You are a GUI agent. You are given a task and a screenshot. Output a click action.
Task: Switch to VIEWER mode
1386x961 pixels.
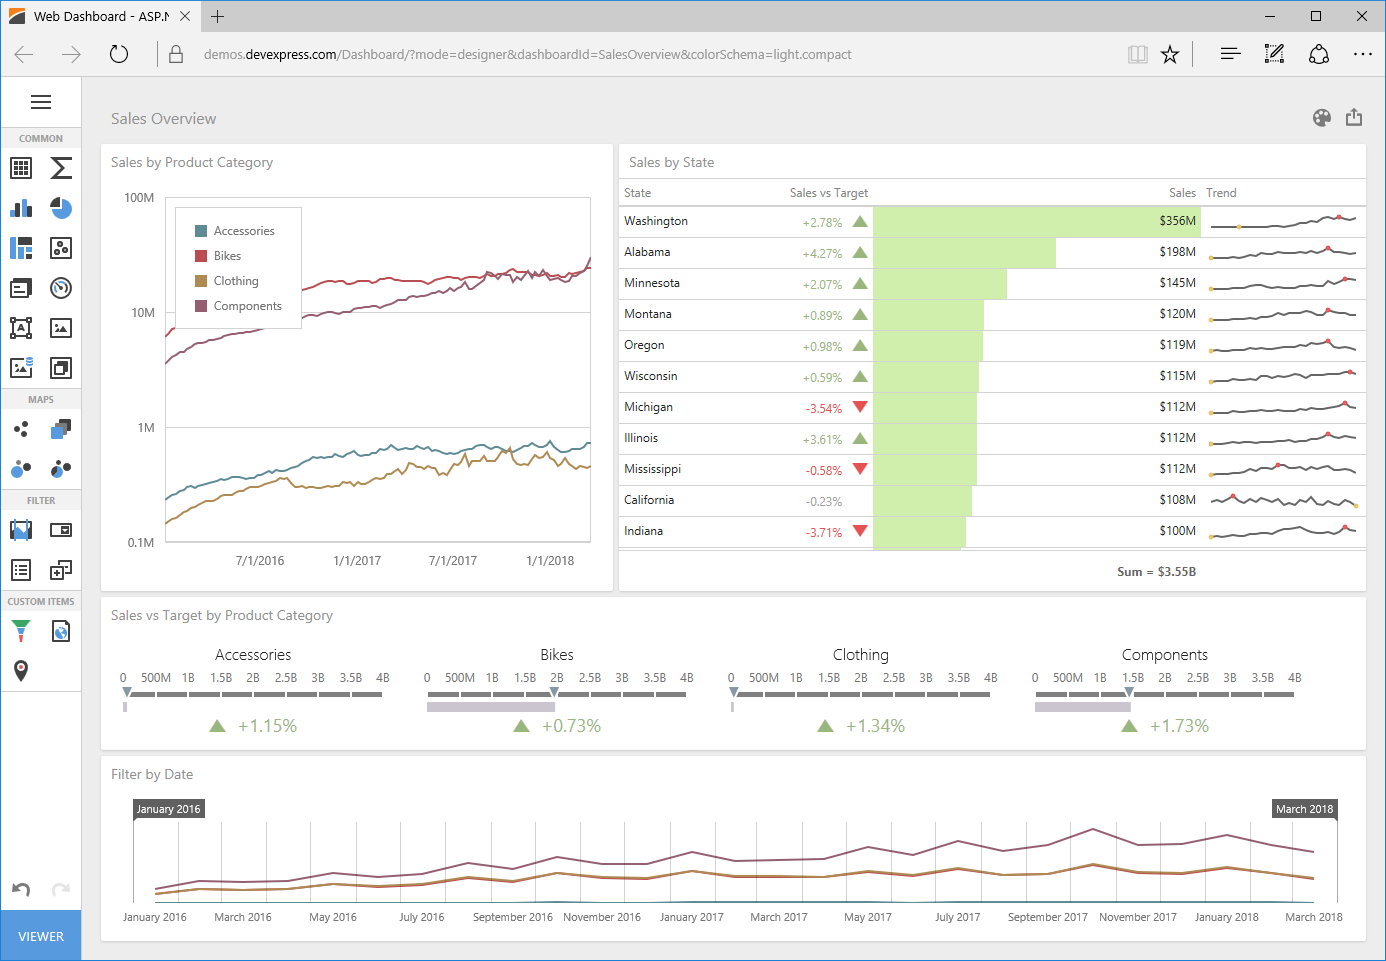point(41,936)
